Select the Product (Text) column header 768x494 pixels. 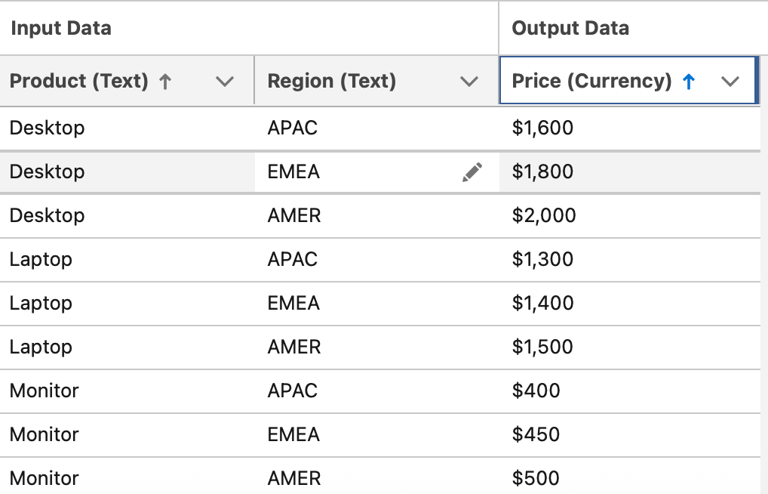click(x=80, y=82)
